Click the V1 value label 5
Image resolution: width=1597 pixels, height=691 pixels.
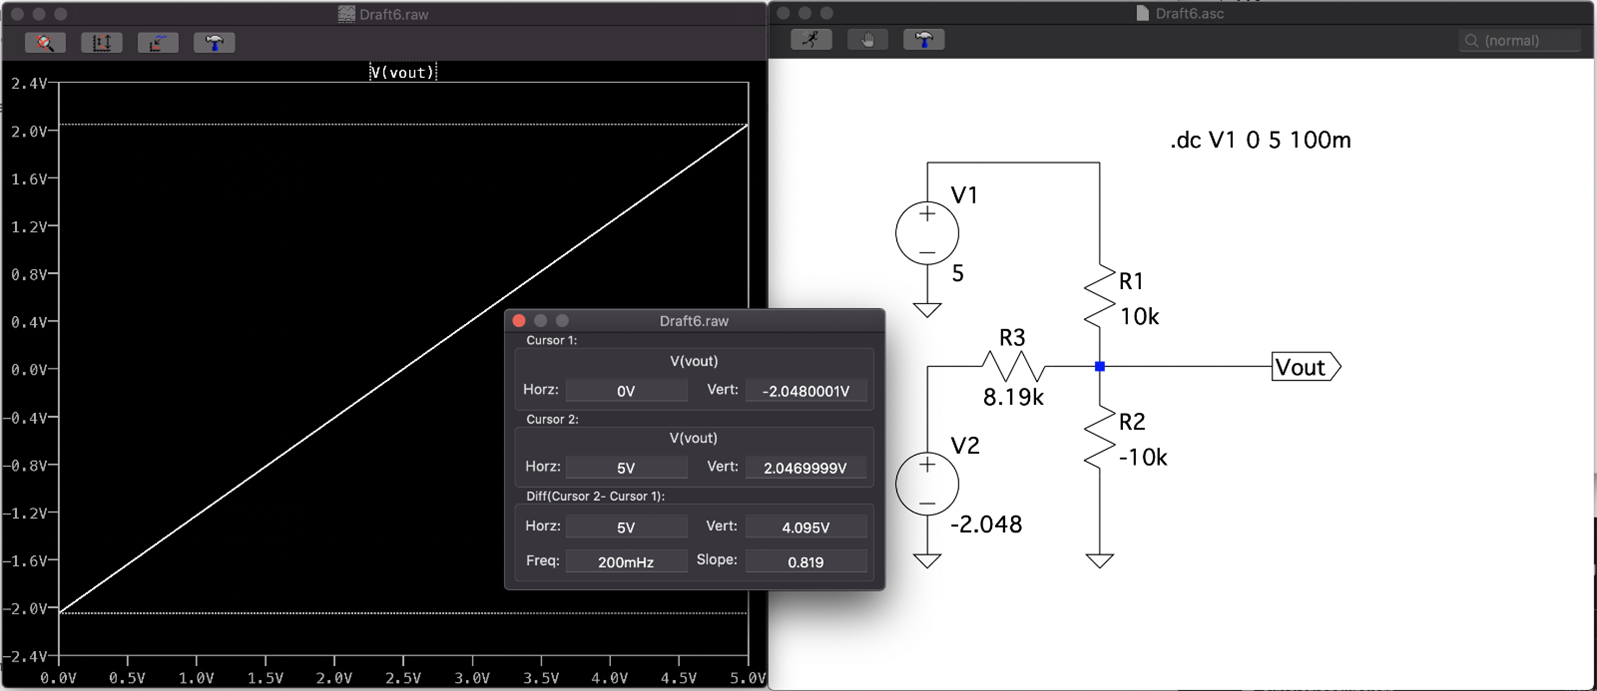pos(958,273)
